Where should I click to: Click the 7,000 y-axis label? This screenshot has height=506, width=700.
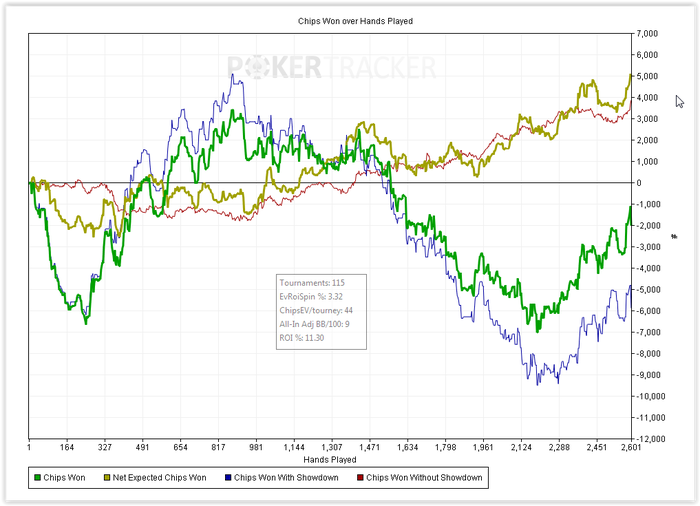[x=647, y=33]
